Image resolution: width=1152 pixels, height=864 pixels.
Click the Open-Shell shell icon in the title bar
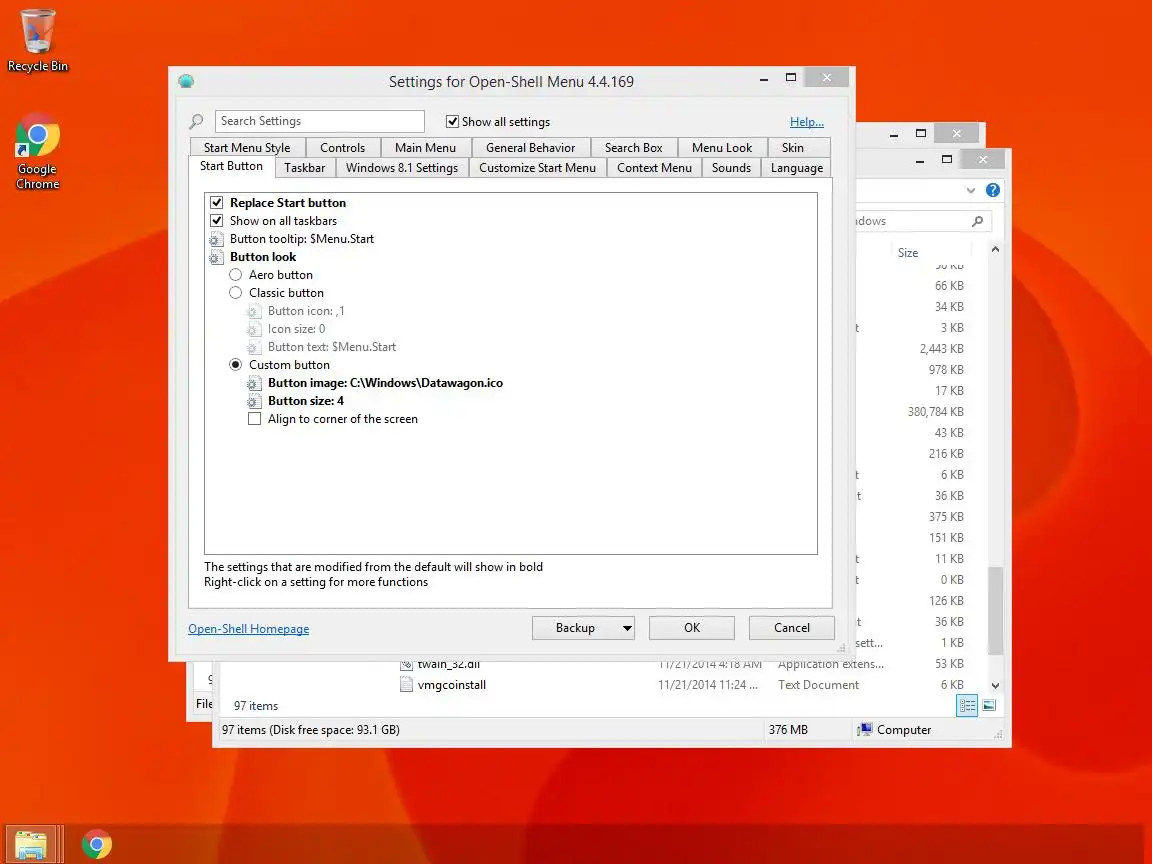tap(186, 81)
